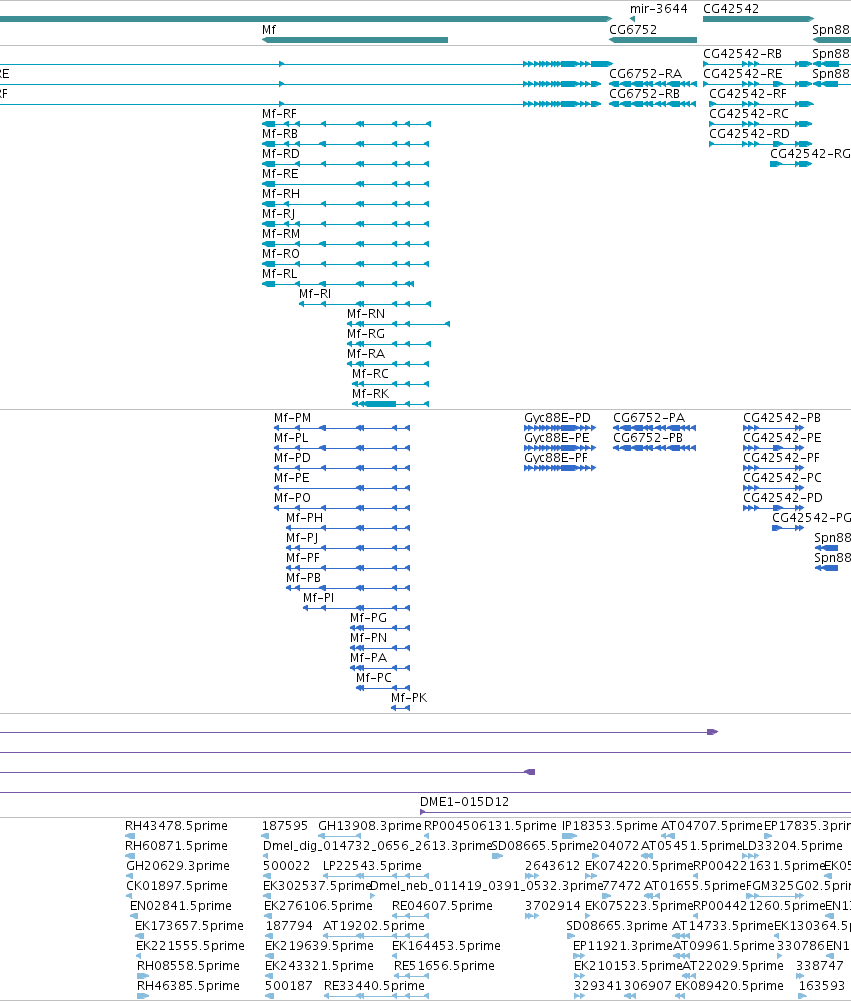Select the Mf-PH protein feature
Image resolution: width=851 pixels, height=1001 pixels.
click(348, 528)
